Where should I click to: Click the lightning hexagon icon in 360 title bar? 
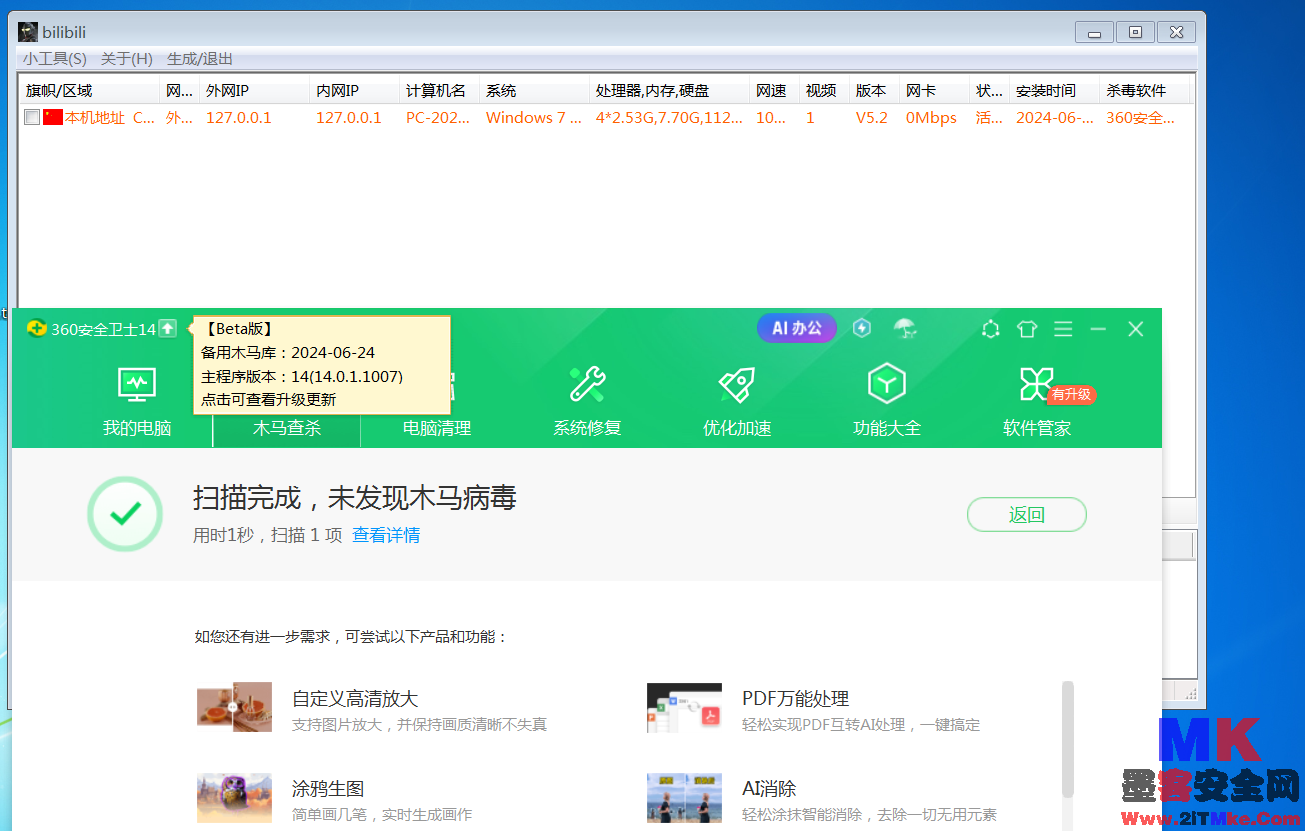click(x=862, y=328)
